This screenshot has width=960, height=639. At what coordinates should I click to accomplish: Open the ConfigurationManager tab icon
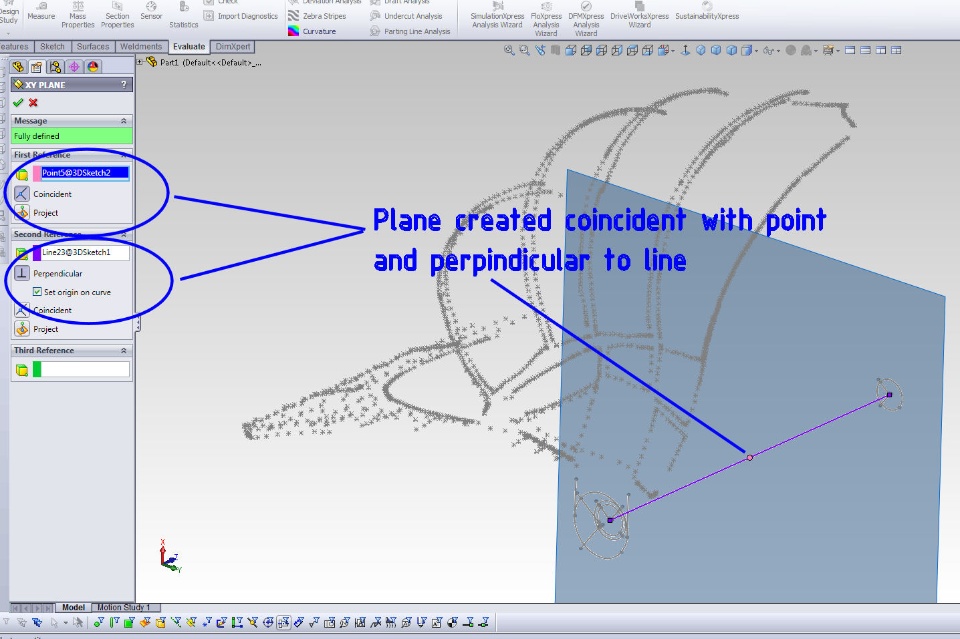tap(56, 67)
